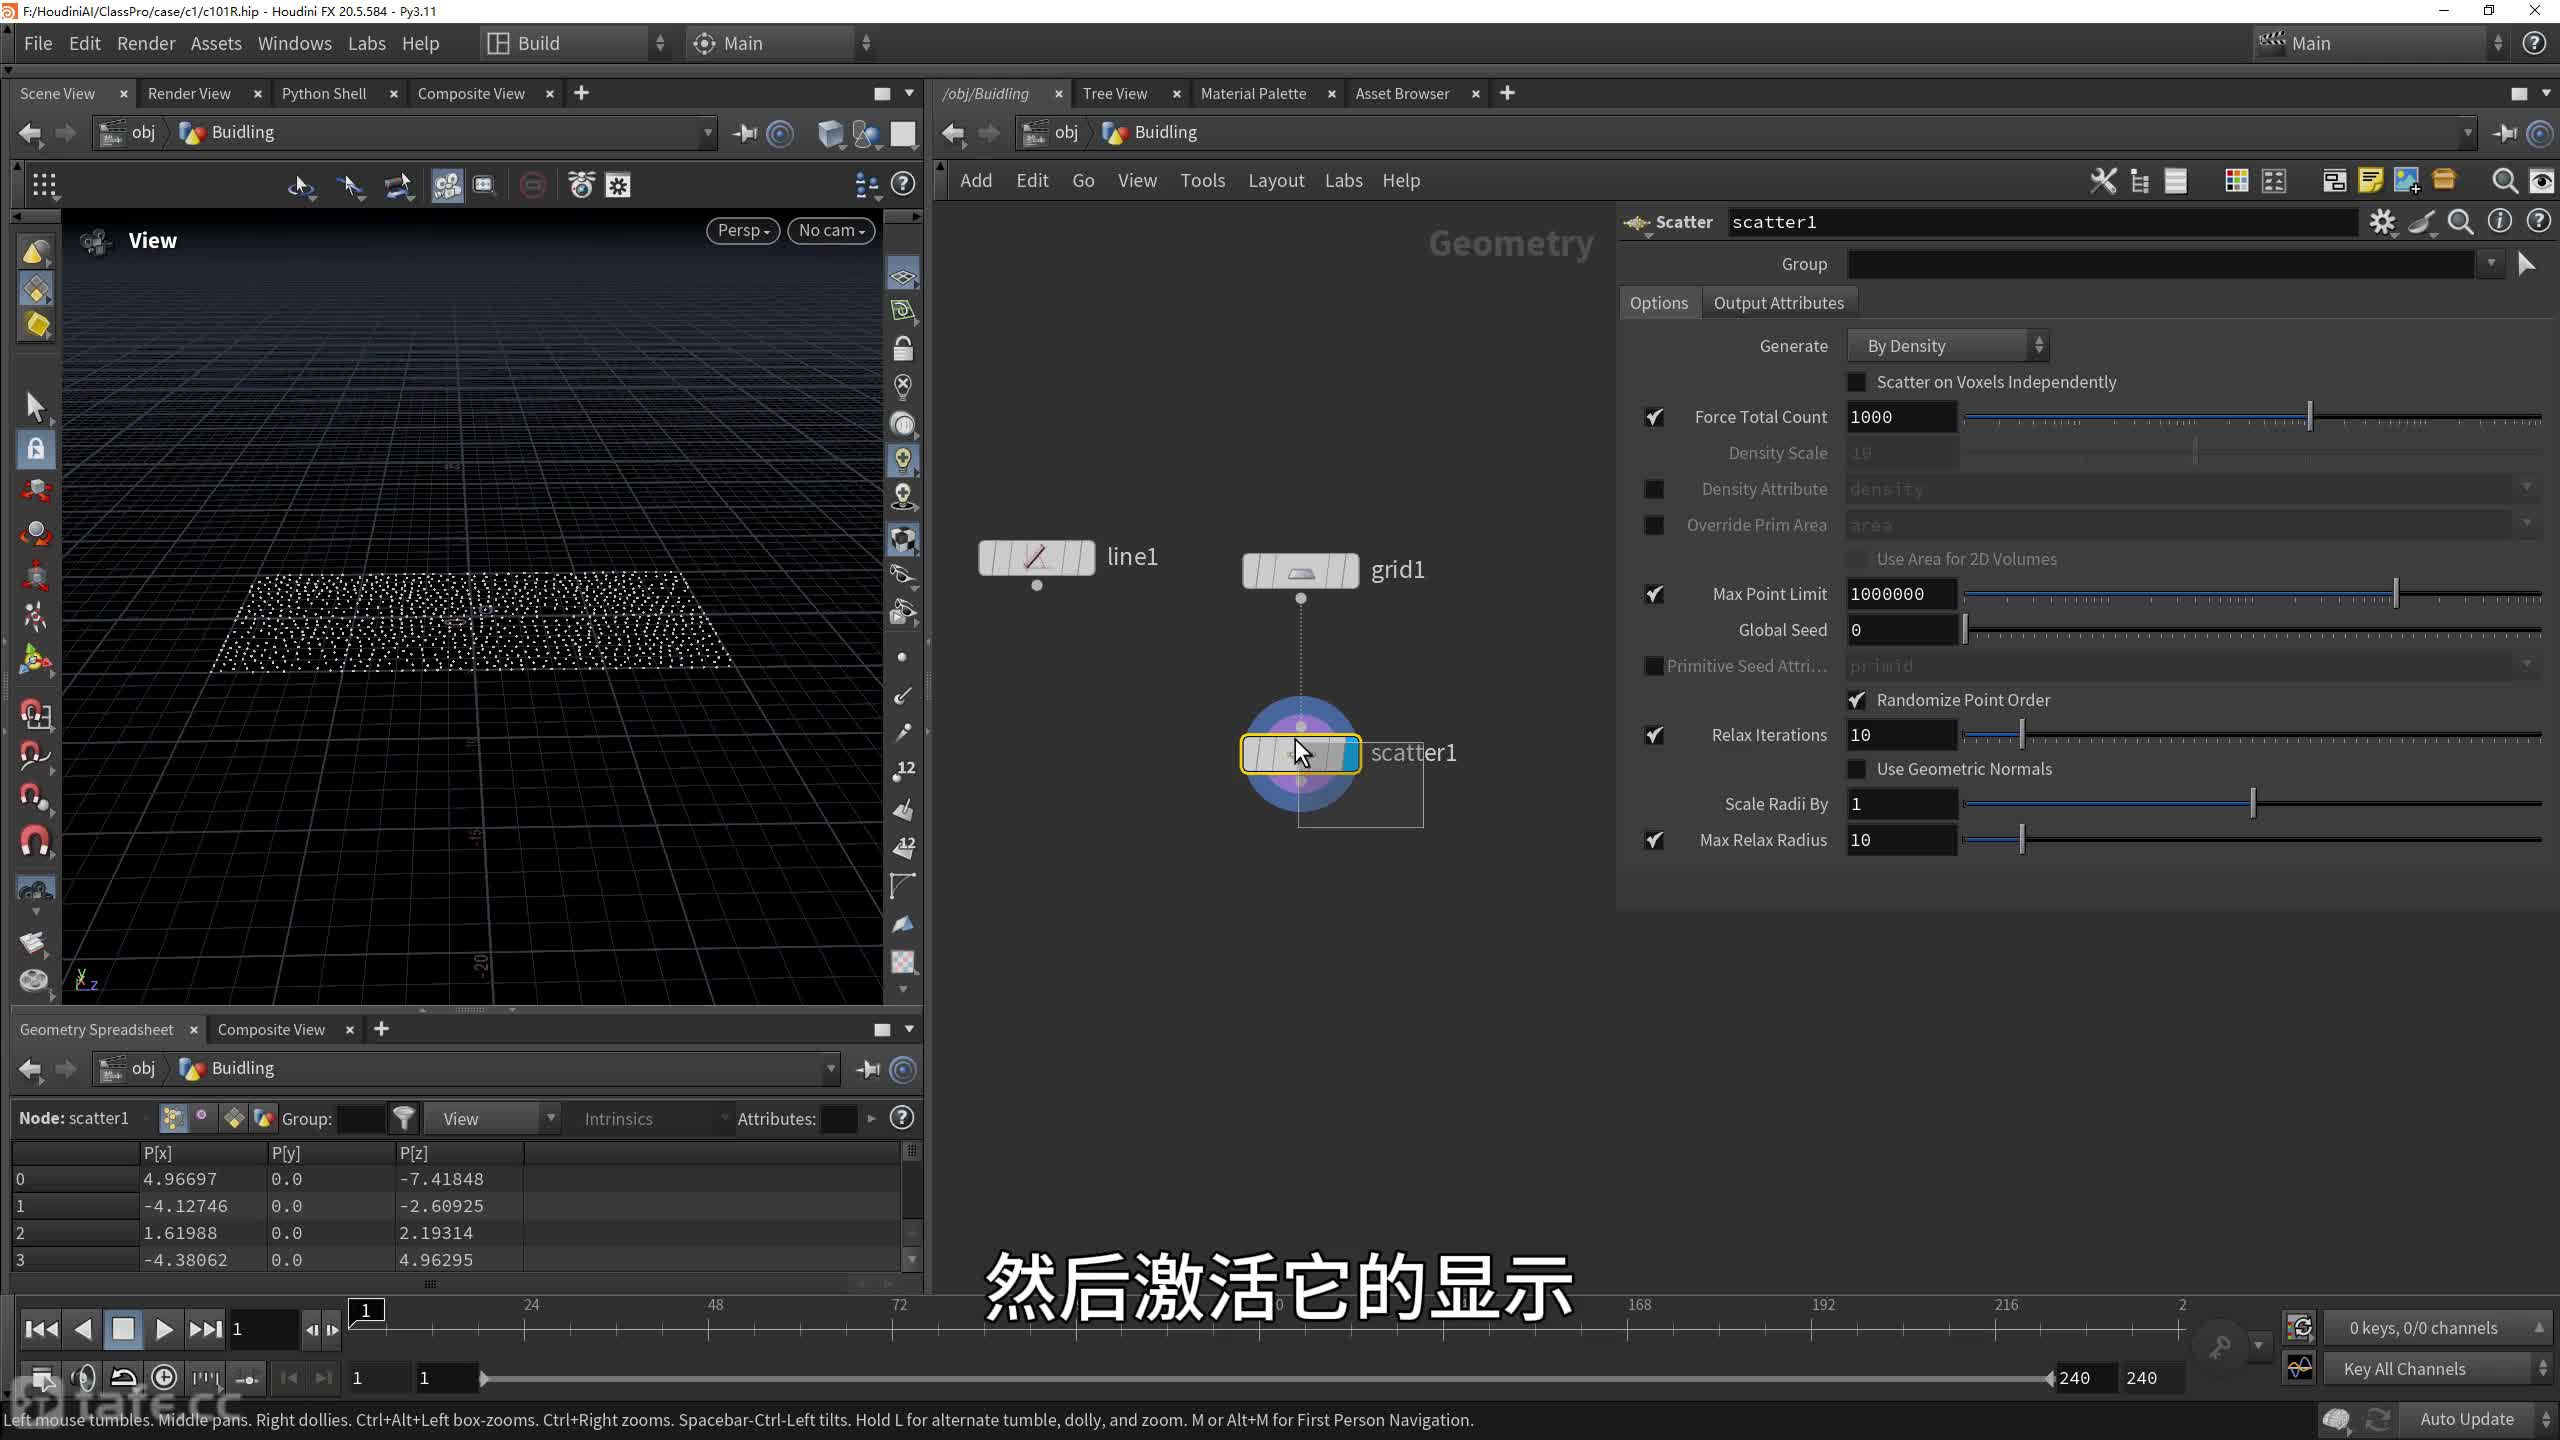
Task: Click the Force Total Count slider handle
Action: (x=2309, y=417)
